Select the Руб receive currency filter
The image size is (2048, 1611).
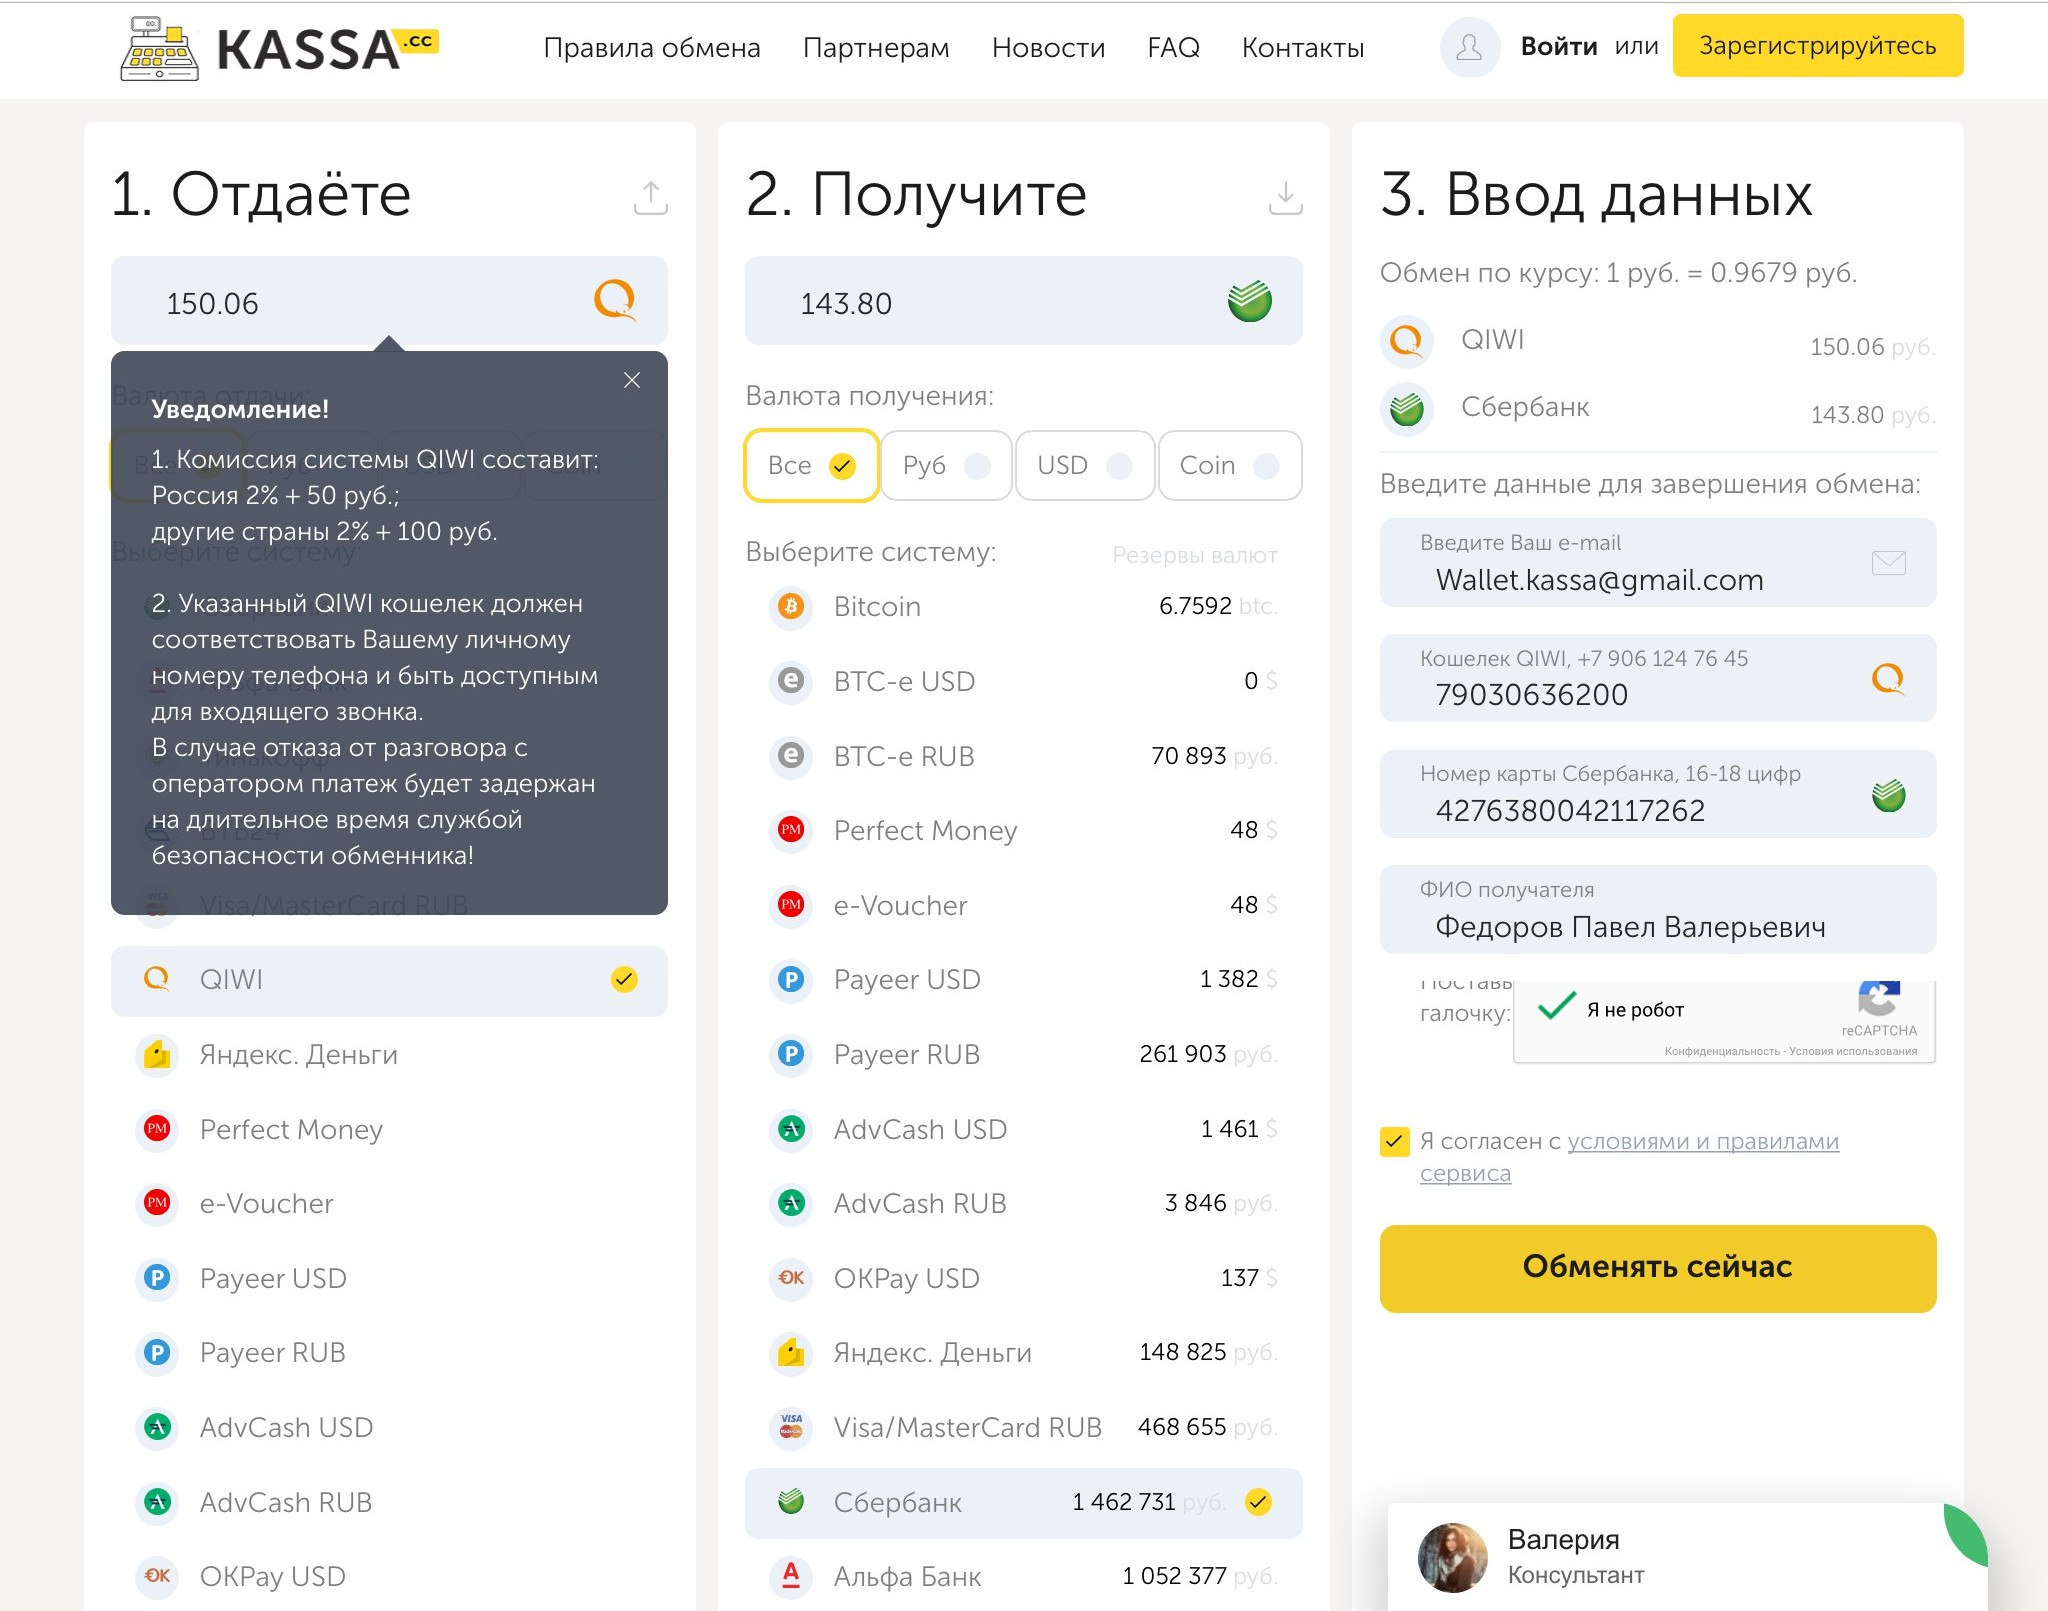point(946,465)
